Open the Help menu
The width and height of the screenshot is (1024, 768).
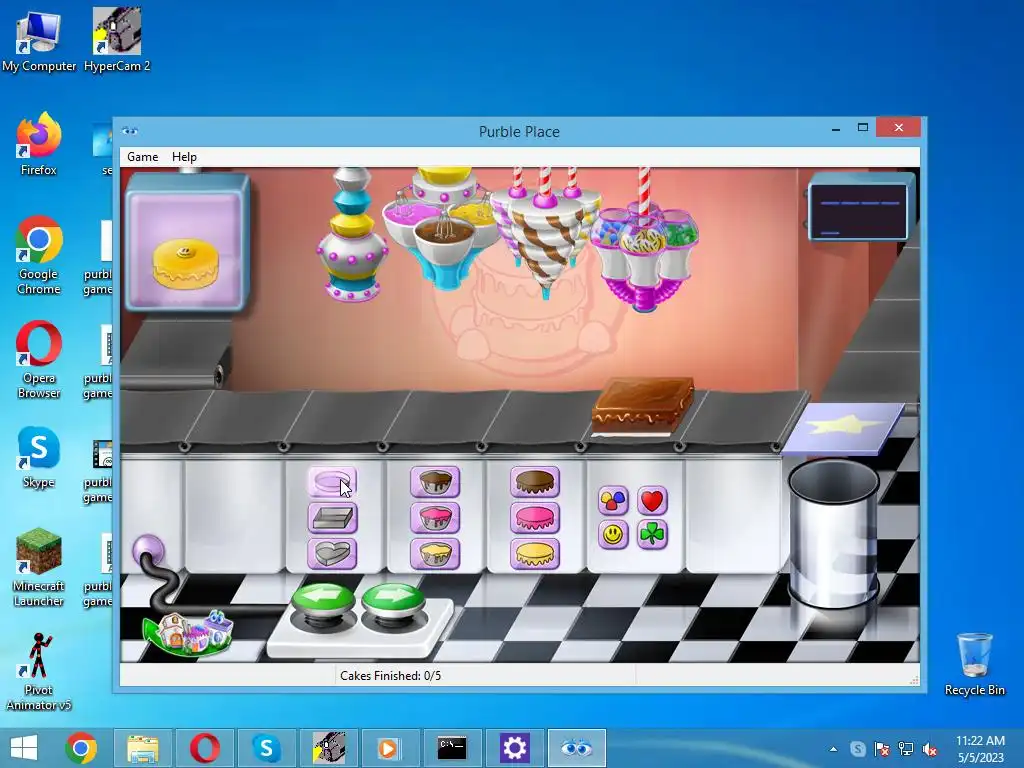point(184,157)
